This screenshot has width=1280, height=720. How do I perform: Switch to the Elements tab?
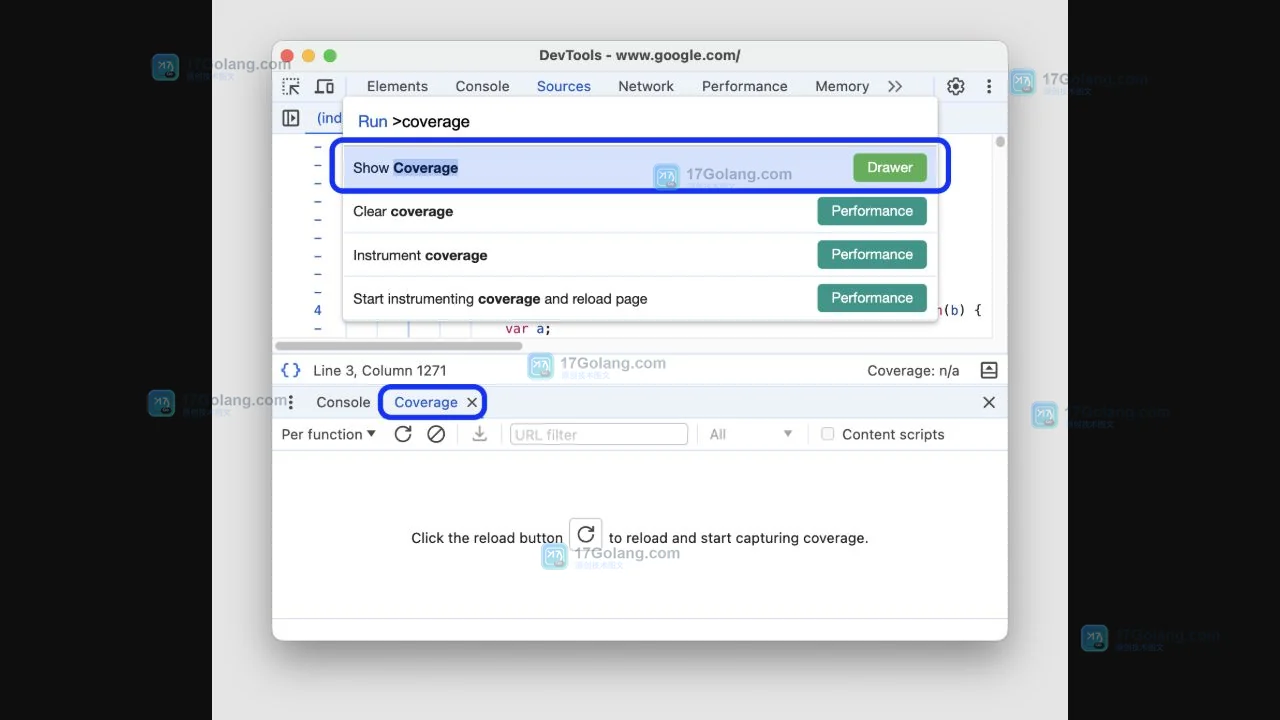(x=397, y=86)
